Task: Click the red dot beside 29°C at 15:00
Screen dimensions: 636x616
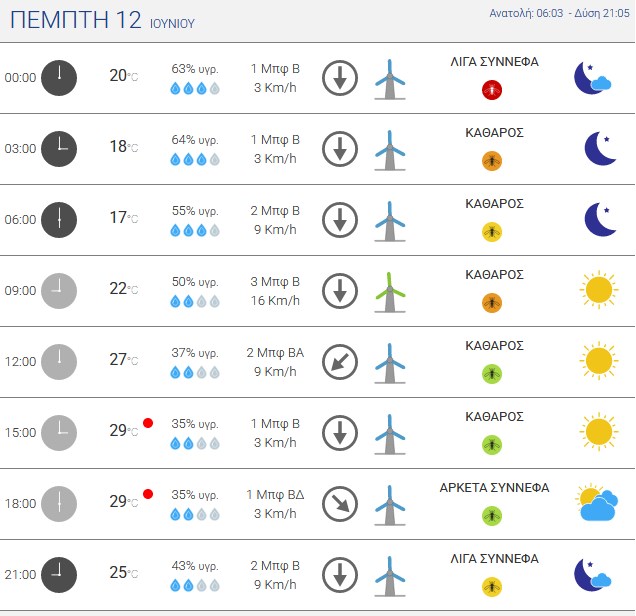Action: [x=148, y=423]
